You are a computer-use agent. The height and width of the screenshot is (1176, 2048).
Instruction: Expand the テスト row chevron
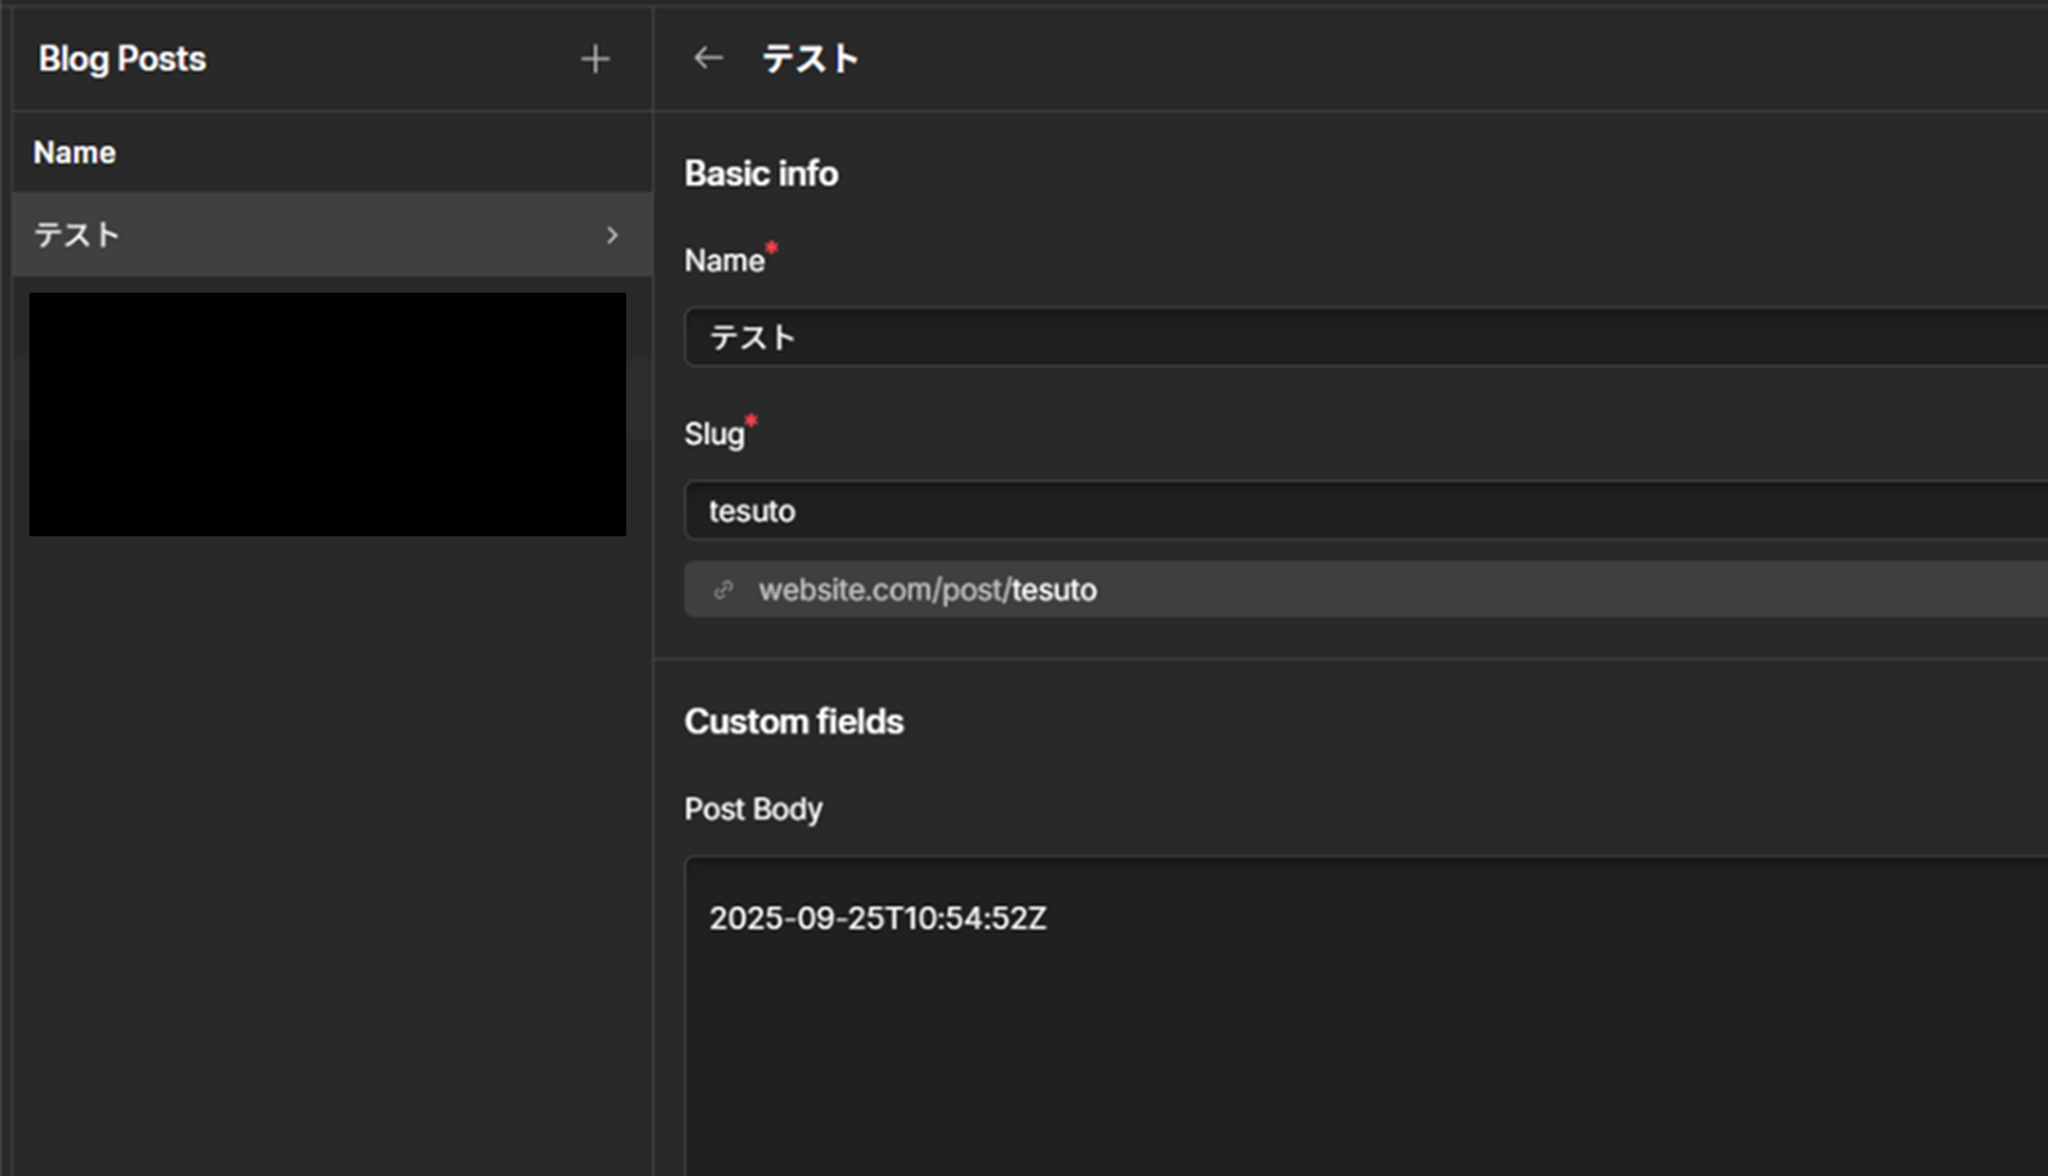point(612,235)
